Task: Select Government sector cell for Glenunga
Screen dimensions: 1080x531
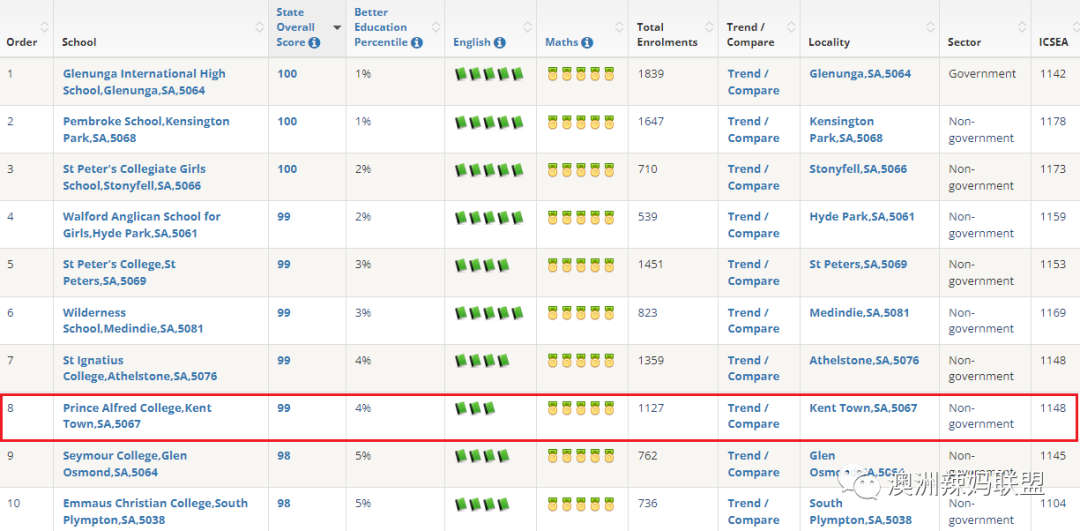Action: coord(982,74)
